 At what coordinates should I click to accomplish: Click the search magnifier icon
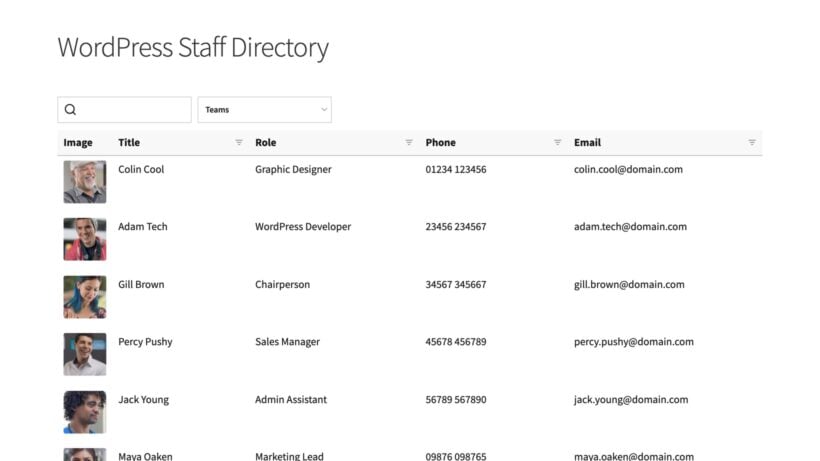coord(70,109)
